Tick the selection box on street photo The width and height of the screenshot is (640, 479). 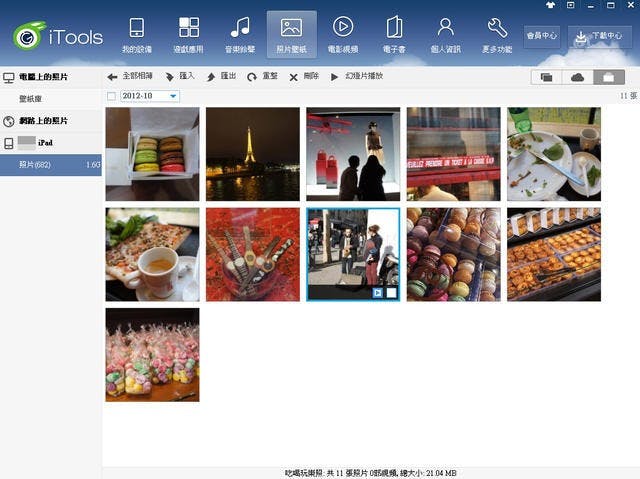click(391, 292)
